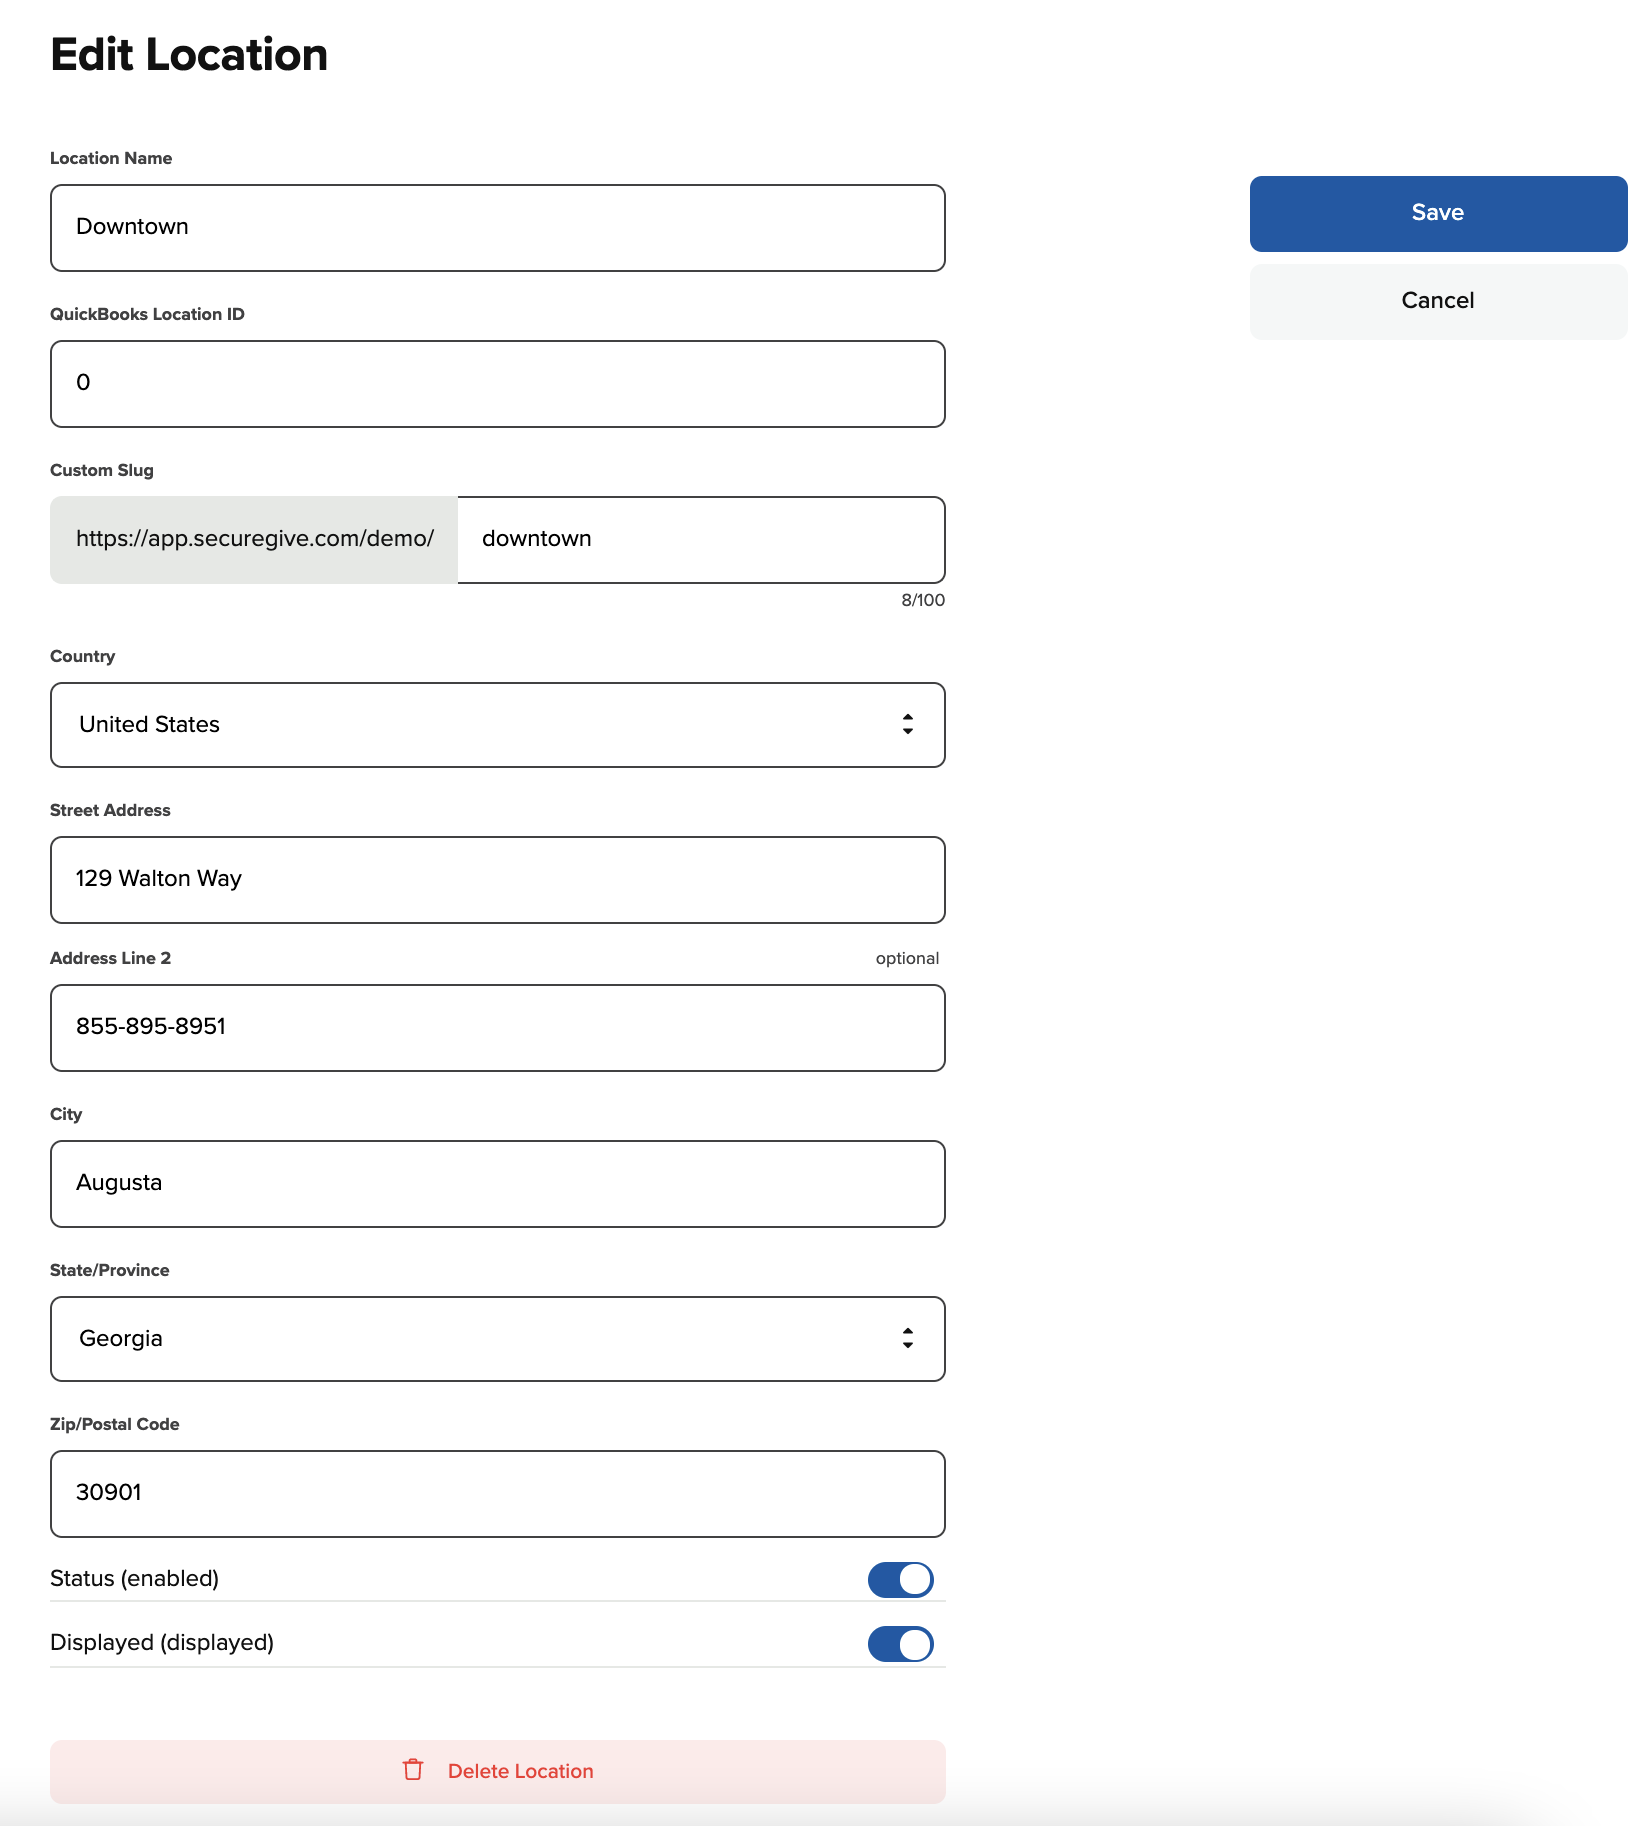
Task: Click the Street Address input field
Action: point(497,879)
